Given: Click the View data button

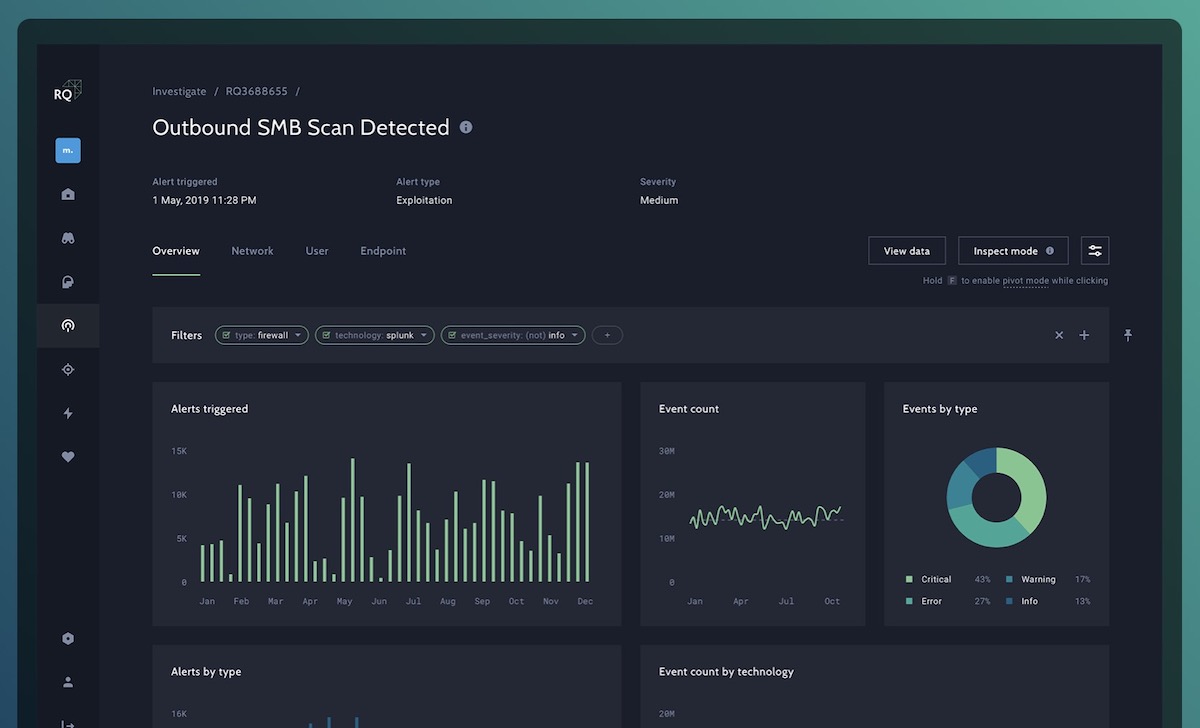Looking at the screenshot, I should [x=907, y=251].
